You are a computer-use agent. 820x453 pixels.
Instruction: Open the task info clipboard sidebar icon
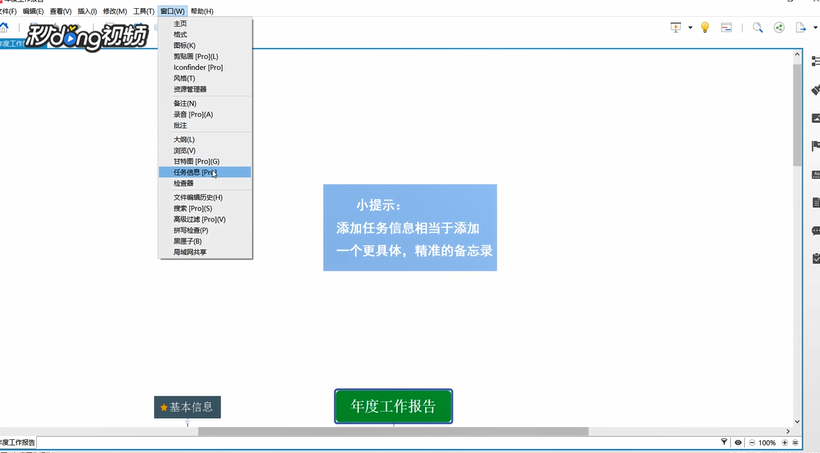pos(816,258)
